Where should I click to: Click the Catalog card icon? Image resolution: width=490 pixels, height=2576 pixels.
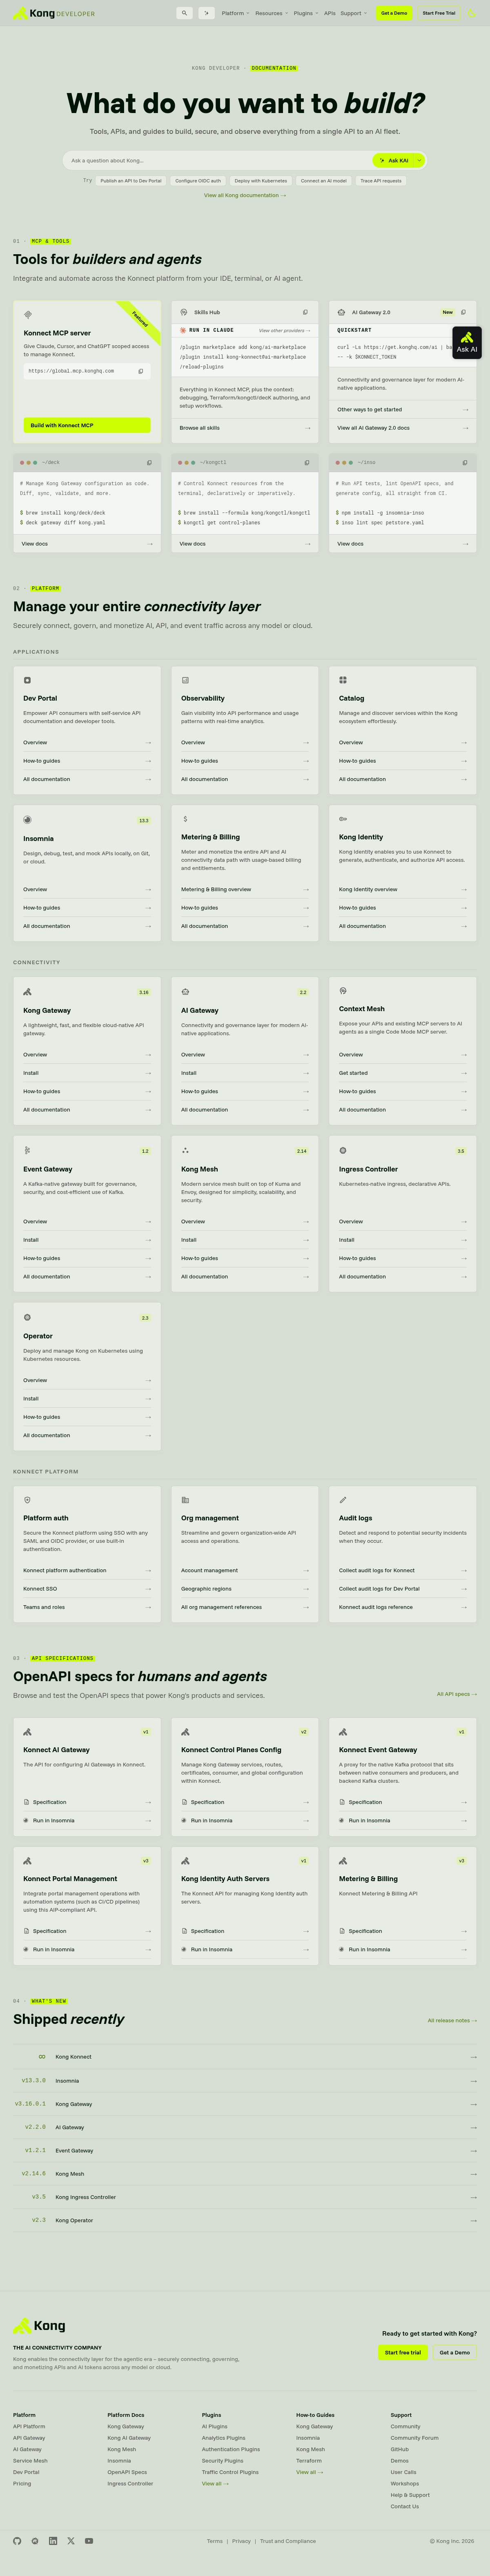(343, 680)
